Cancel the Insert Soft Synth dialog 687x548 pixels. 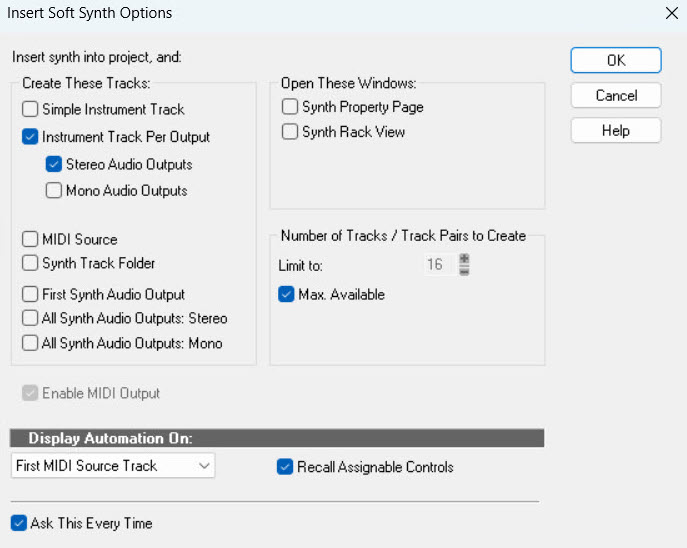[x=615, y=96]
